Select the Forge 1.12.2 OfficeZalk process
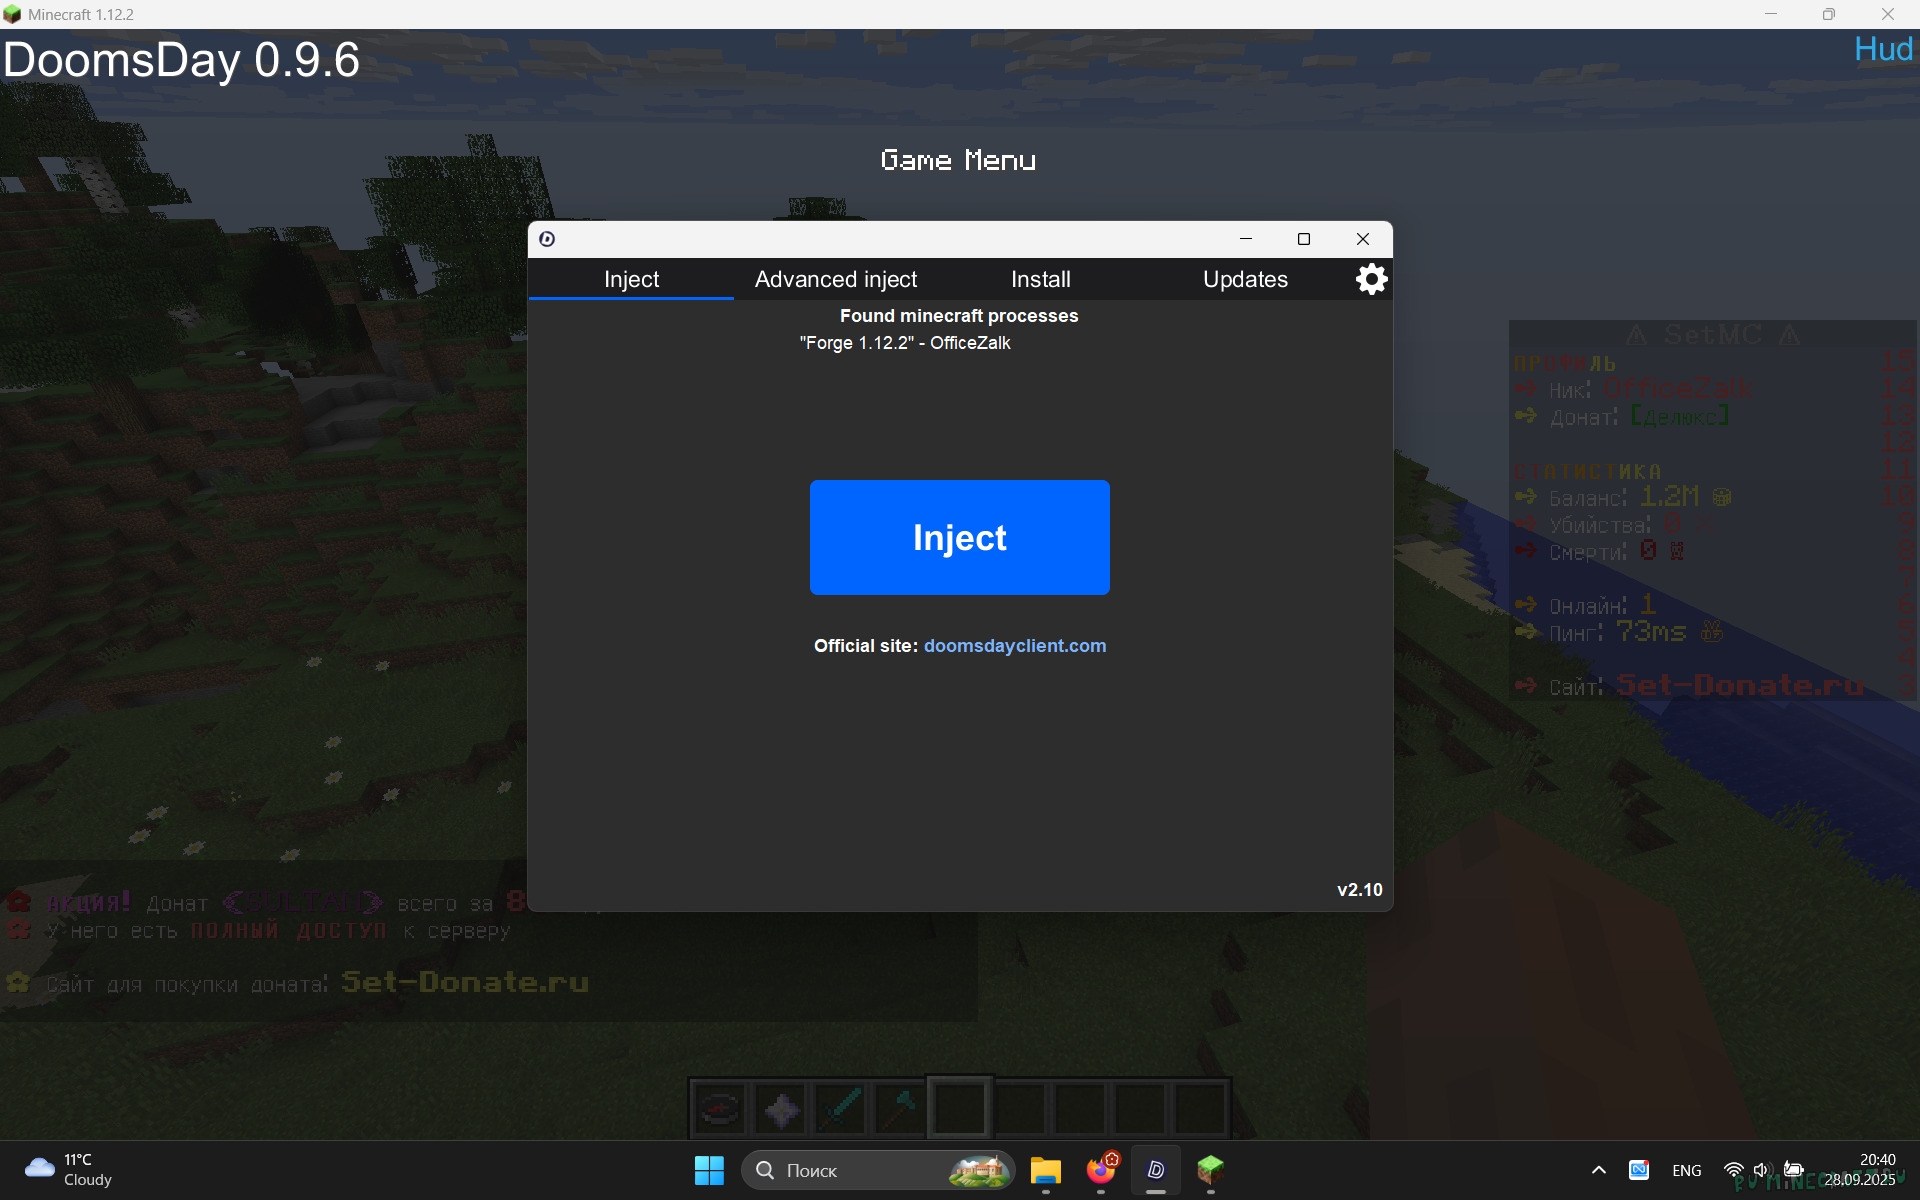1920x1200 pixels. 905,343
